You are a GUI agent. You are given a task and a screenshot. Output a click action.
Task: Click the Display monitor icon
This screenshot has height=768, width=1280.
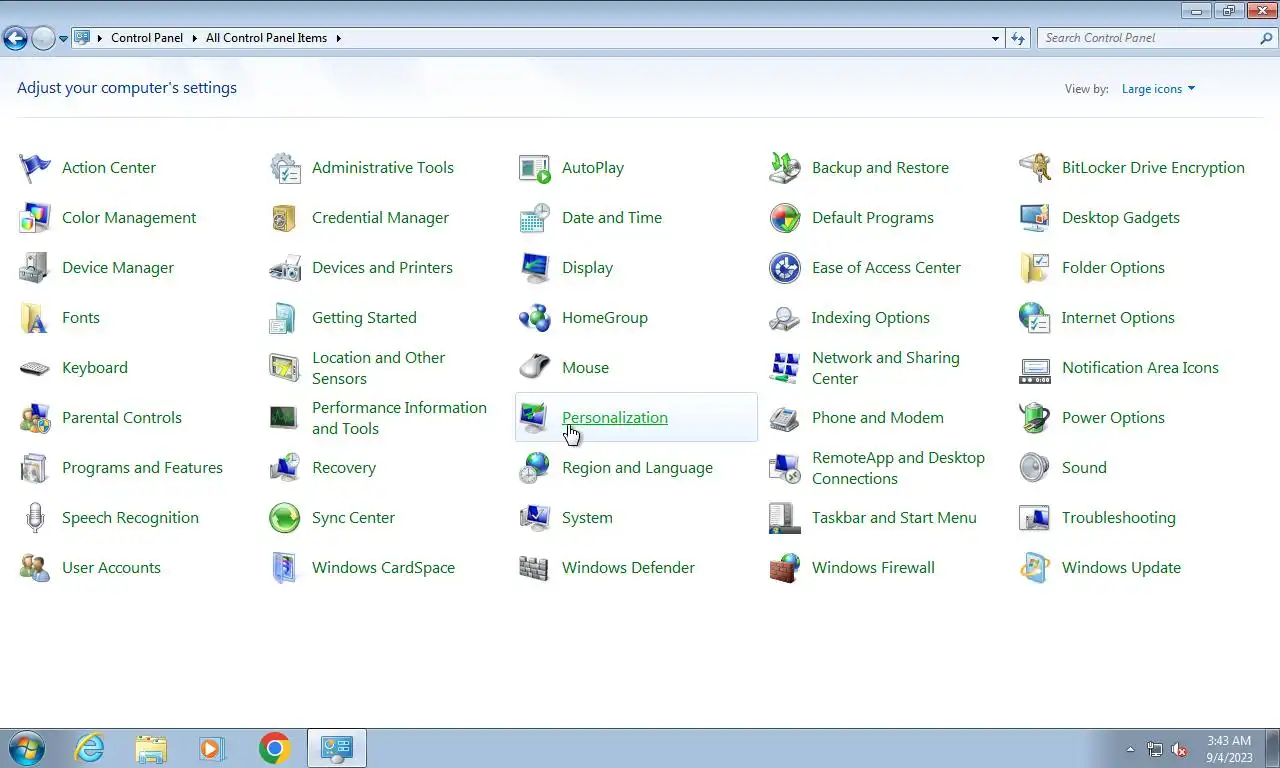[535, 268]
